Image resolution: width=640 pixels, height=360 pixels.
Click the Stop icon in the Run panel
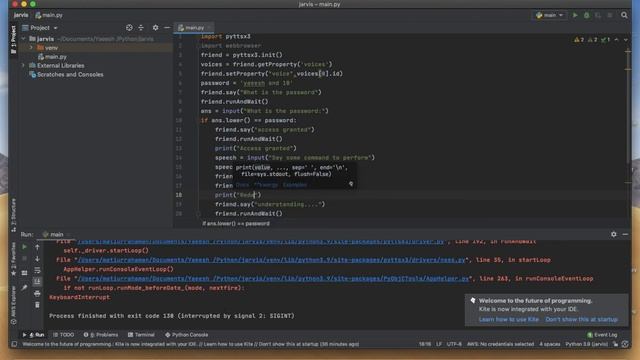pos(24,259)
